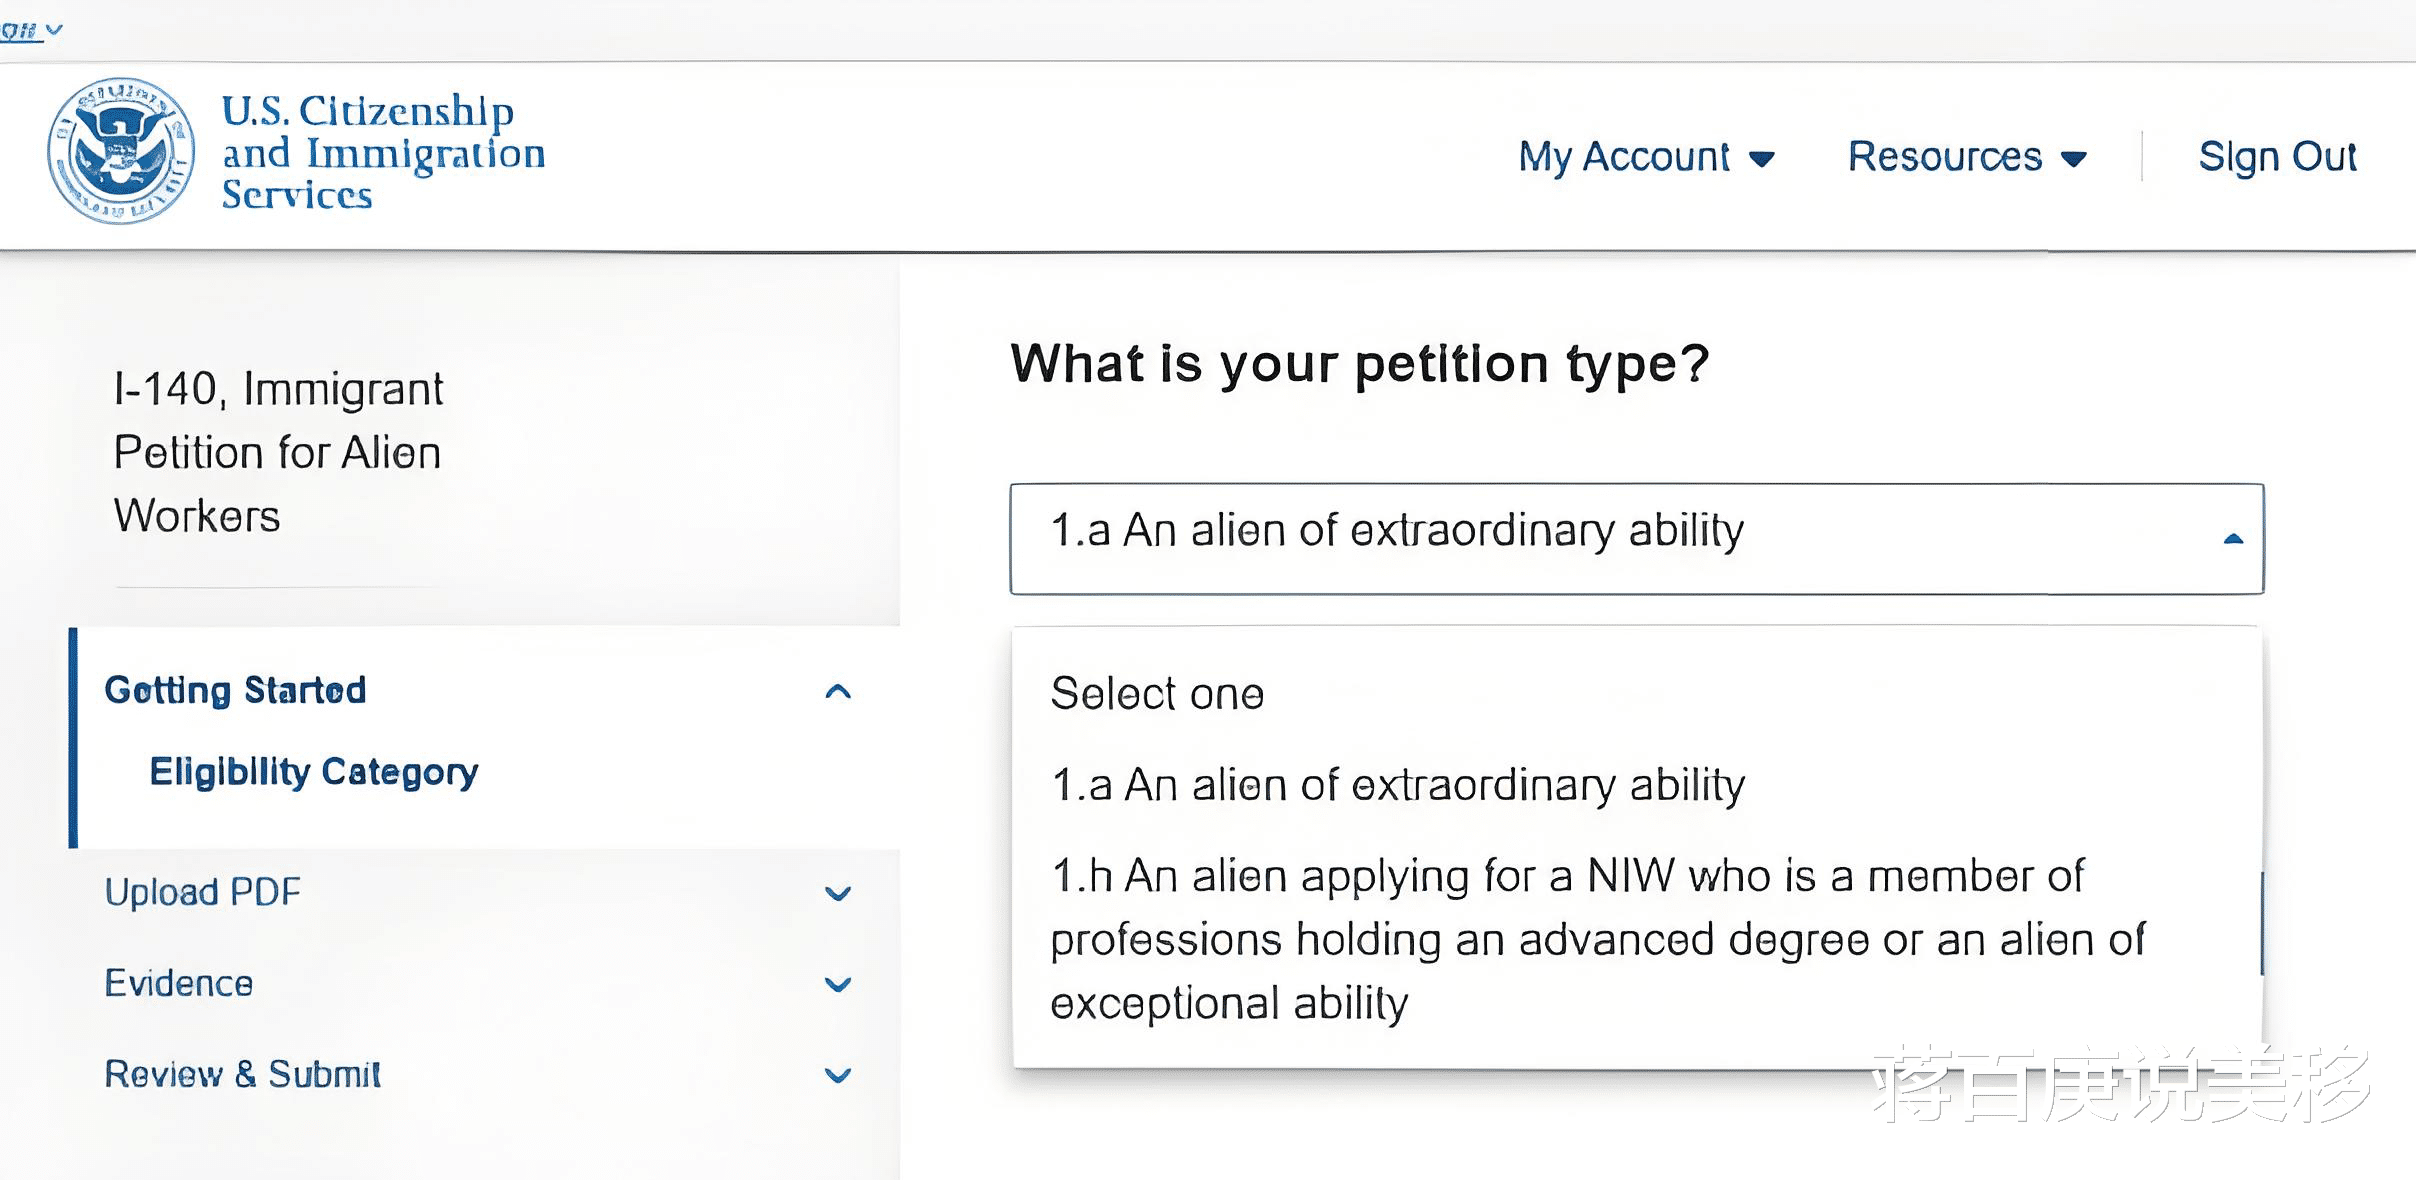This screenshot has width=2416, height=1180.
Task: Expand the Upload PDF chevron
Action: point(838,893)
